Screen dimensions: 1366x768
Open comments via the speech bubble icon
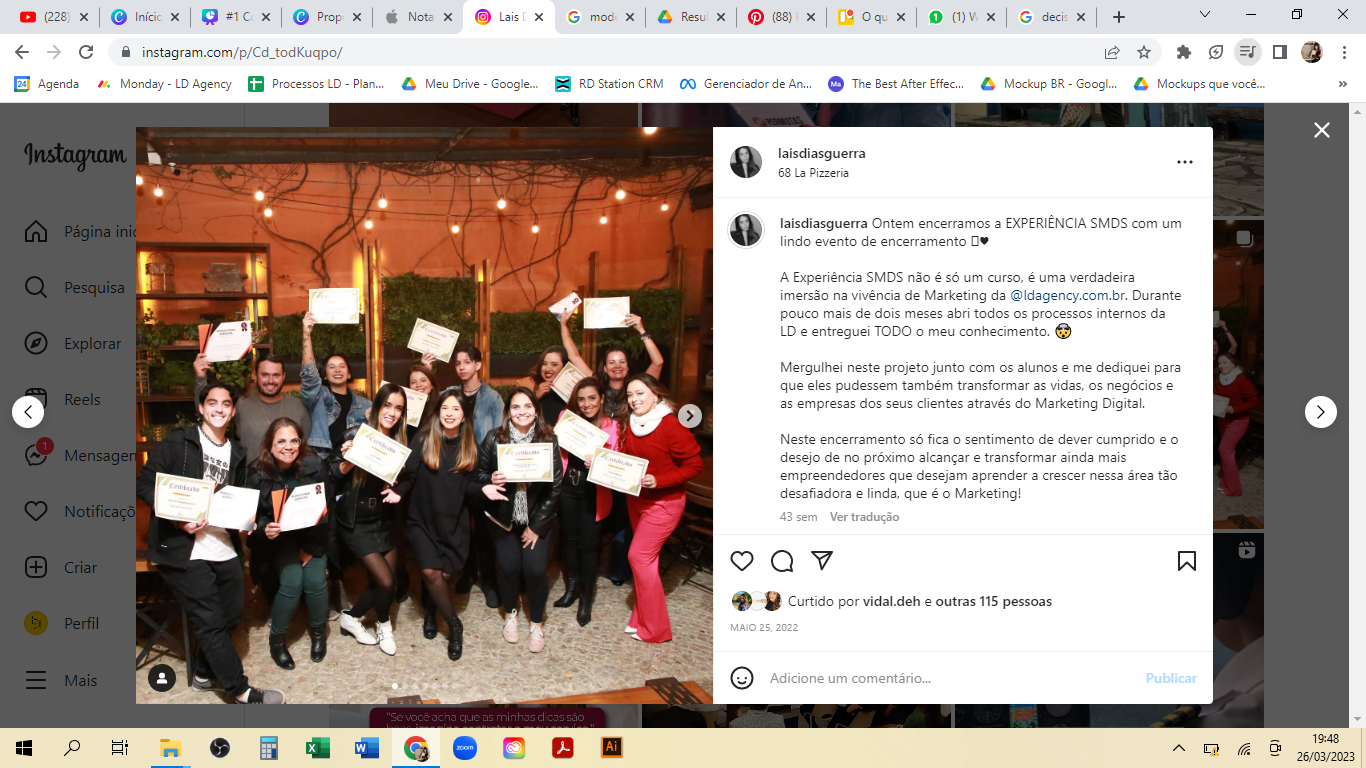(x=782, y=561)
